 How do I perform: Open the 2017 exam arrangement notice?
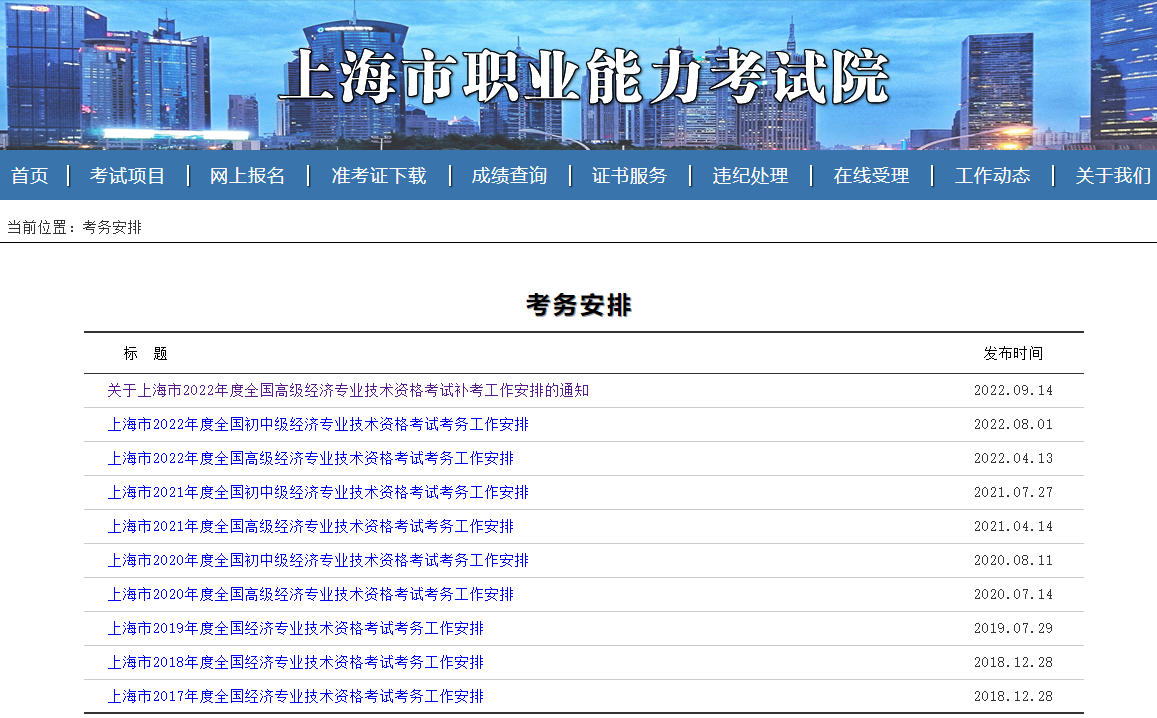[296, 696]
